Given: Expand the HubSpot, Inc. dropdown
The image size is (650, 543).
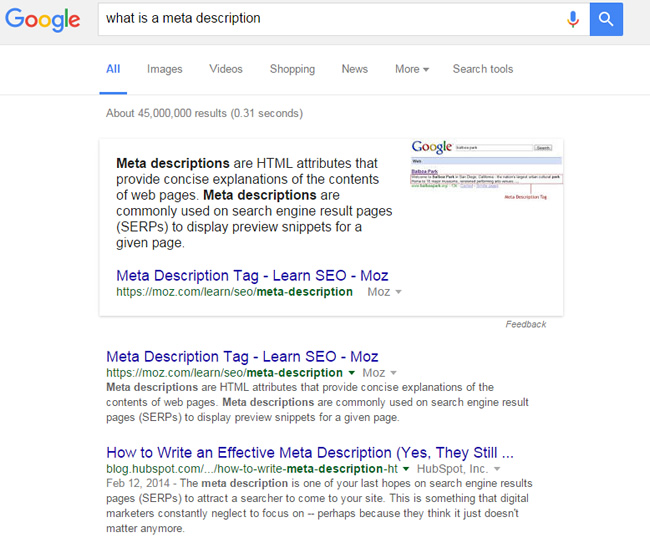Looking at the screenshot, I should 458,469.
